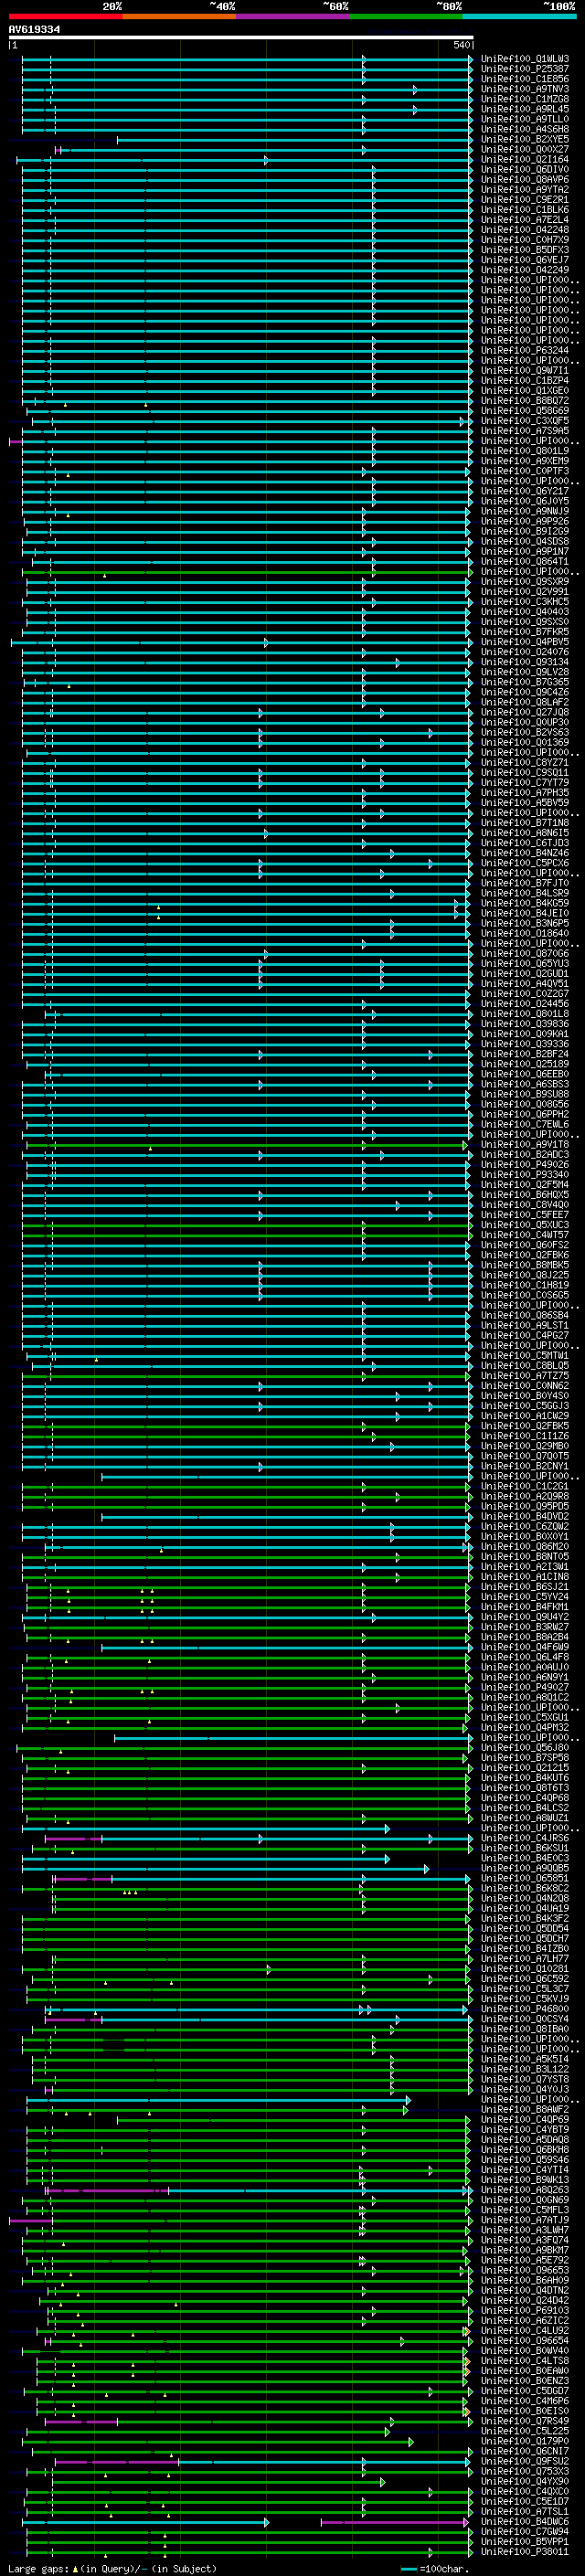The height and width of the screenshot is (2576, 585).
Task: Select the UniRef100_C0PTF3 label
Action: point(525,471)
